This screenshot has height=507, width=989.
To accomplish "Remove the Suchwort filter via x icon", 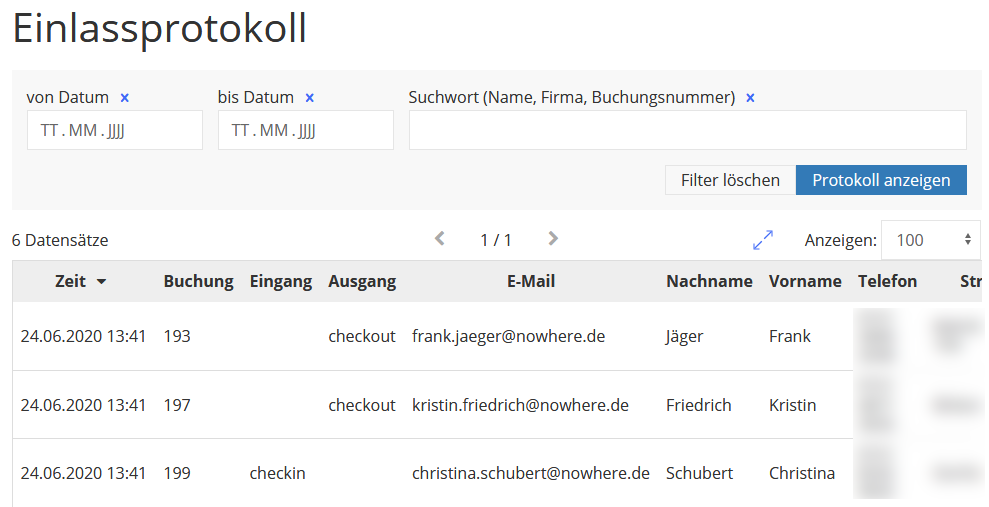I will tap(751, 98).
